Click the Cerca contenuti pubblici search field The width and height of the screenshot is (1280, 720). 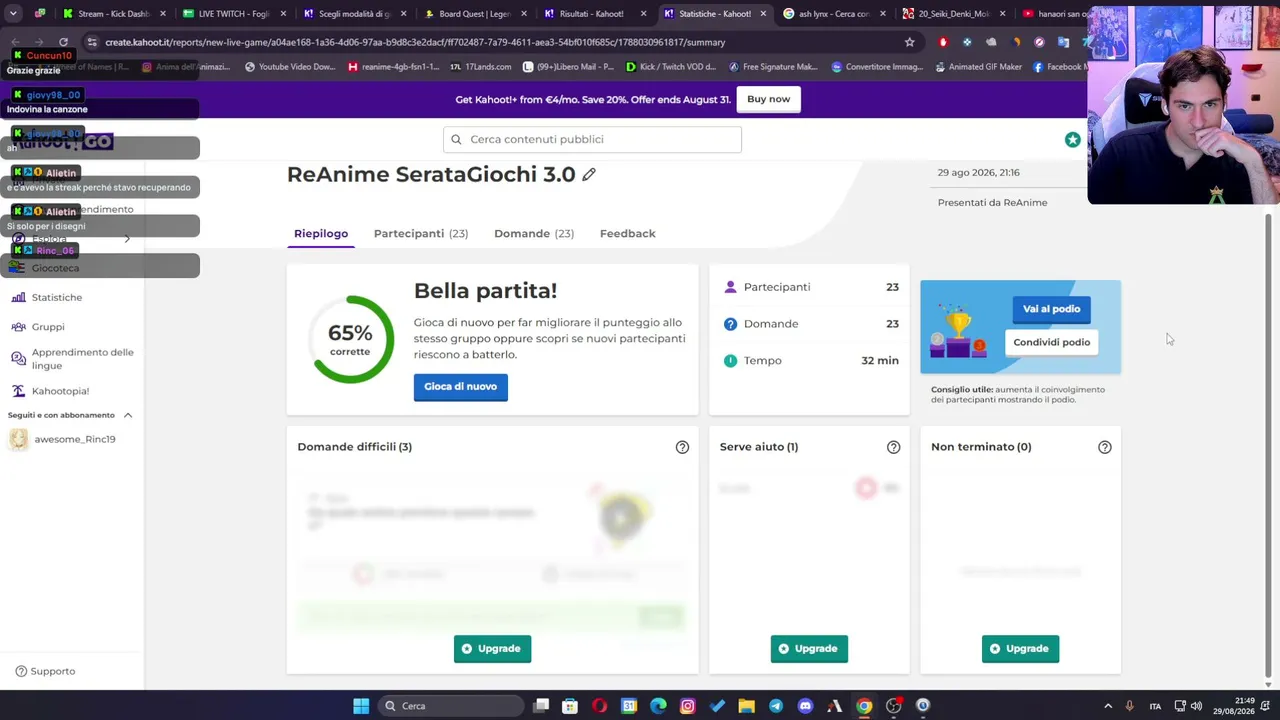[592, 140]
